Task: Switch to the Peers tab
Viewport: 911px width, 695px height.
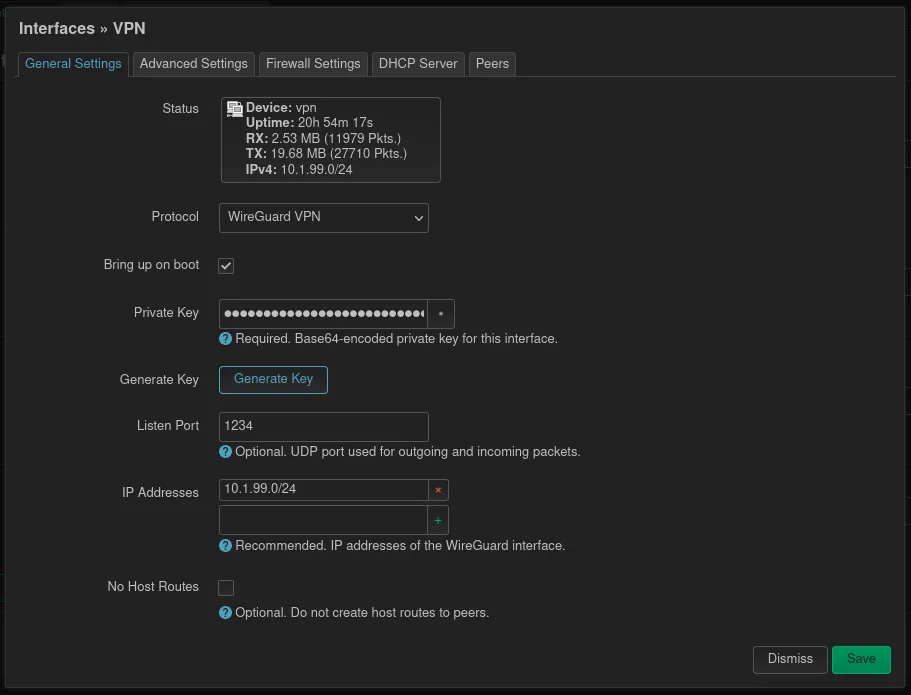Action: [x=492, y=63]
